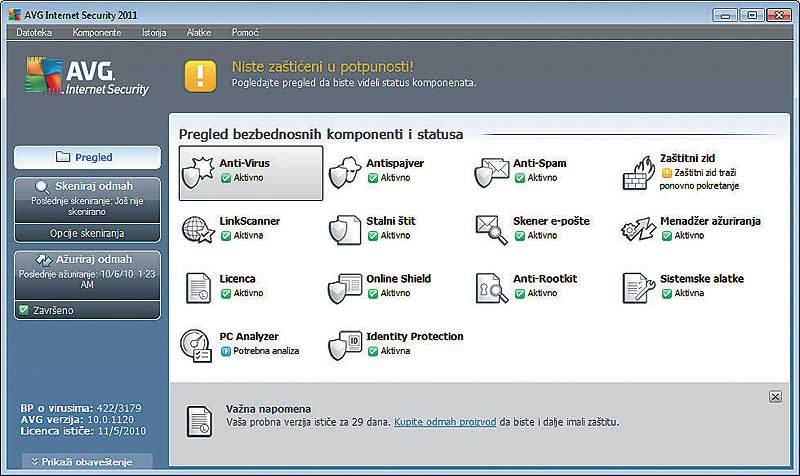Click the AVG Internet Security logo
800x476 pixels.
pos(87,77)
